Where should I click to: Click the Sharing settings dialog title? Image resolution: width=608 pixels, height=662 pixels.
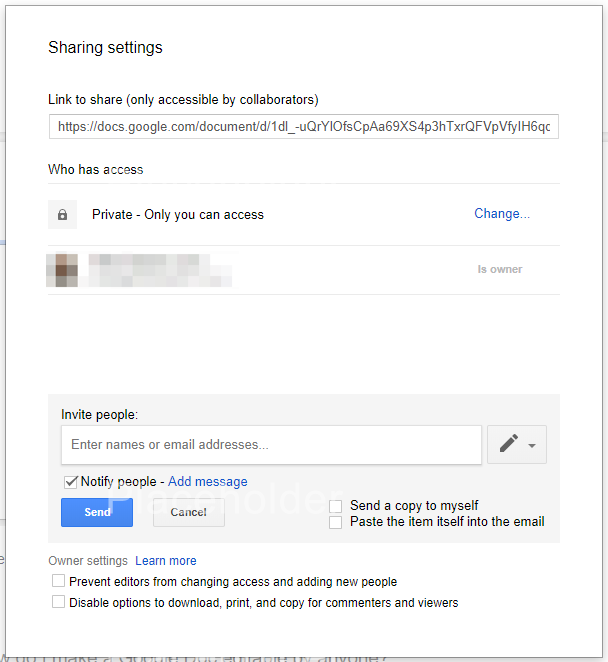click(x=105, y=48)
